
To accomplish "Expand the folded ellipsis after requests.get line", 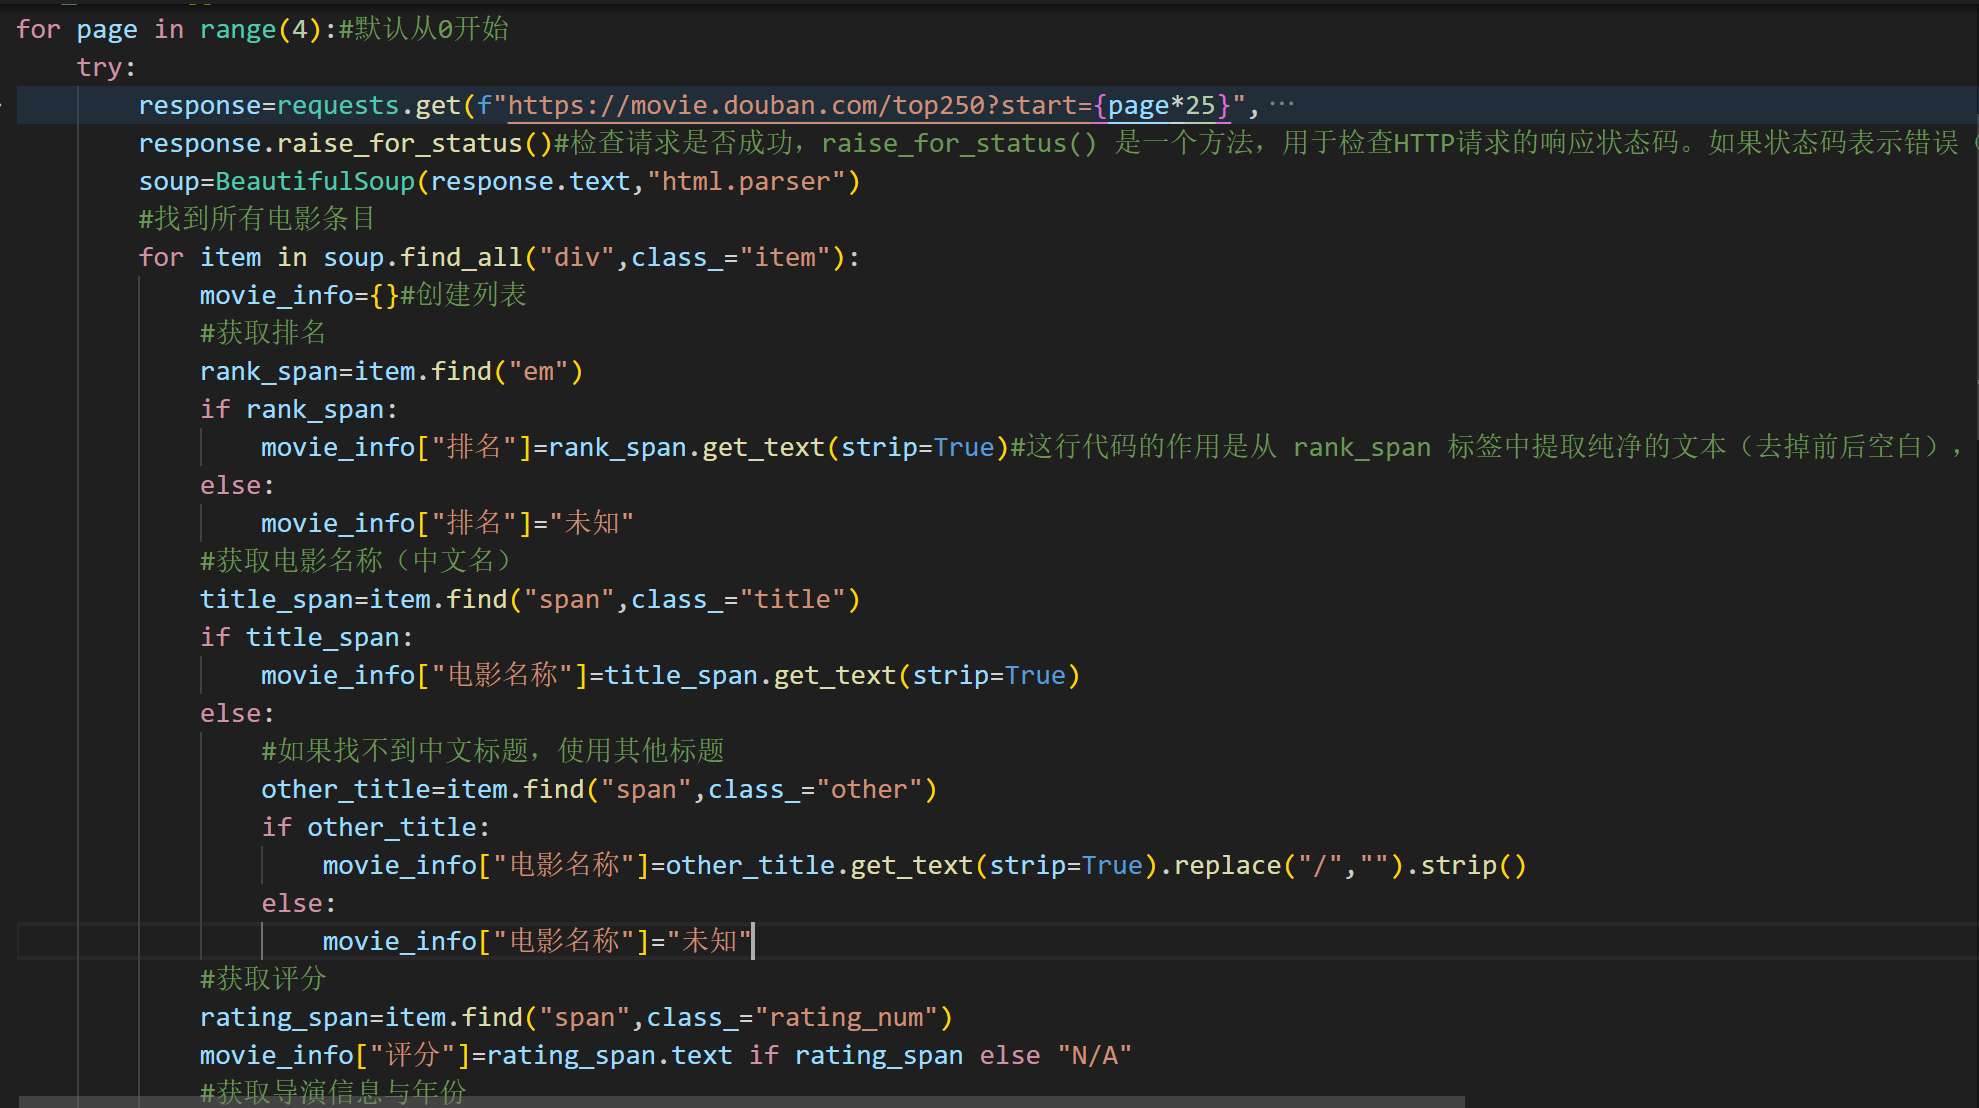I will click(x=1281, y=104).
